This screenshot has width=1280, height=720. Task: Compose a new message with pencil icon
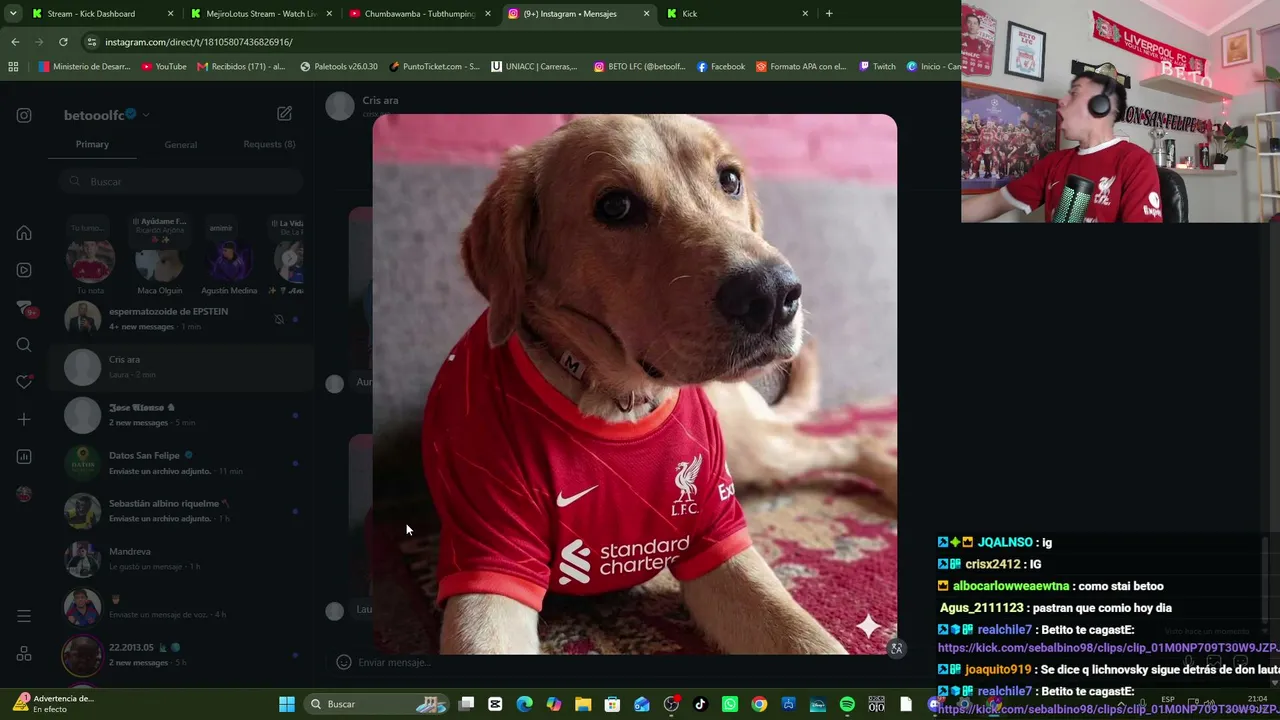click(285, 114)
